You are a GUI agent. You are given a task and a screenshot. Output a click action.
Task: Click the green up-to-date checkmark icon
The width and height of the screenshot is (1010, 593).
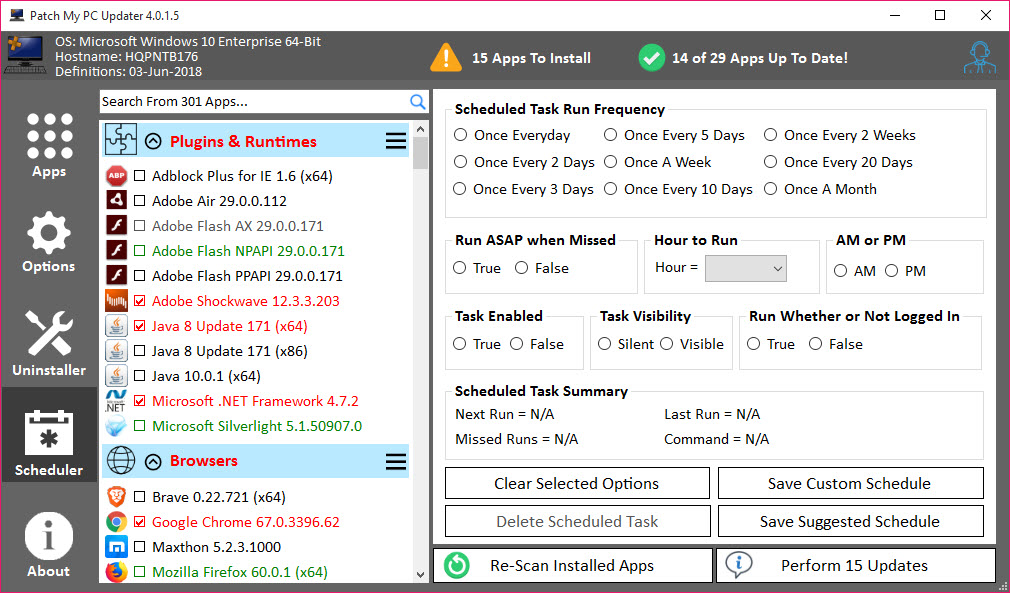[x=651, y=58]
